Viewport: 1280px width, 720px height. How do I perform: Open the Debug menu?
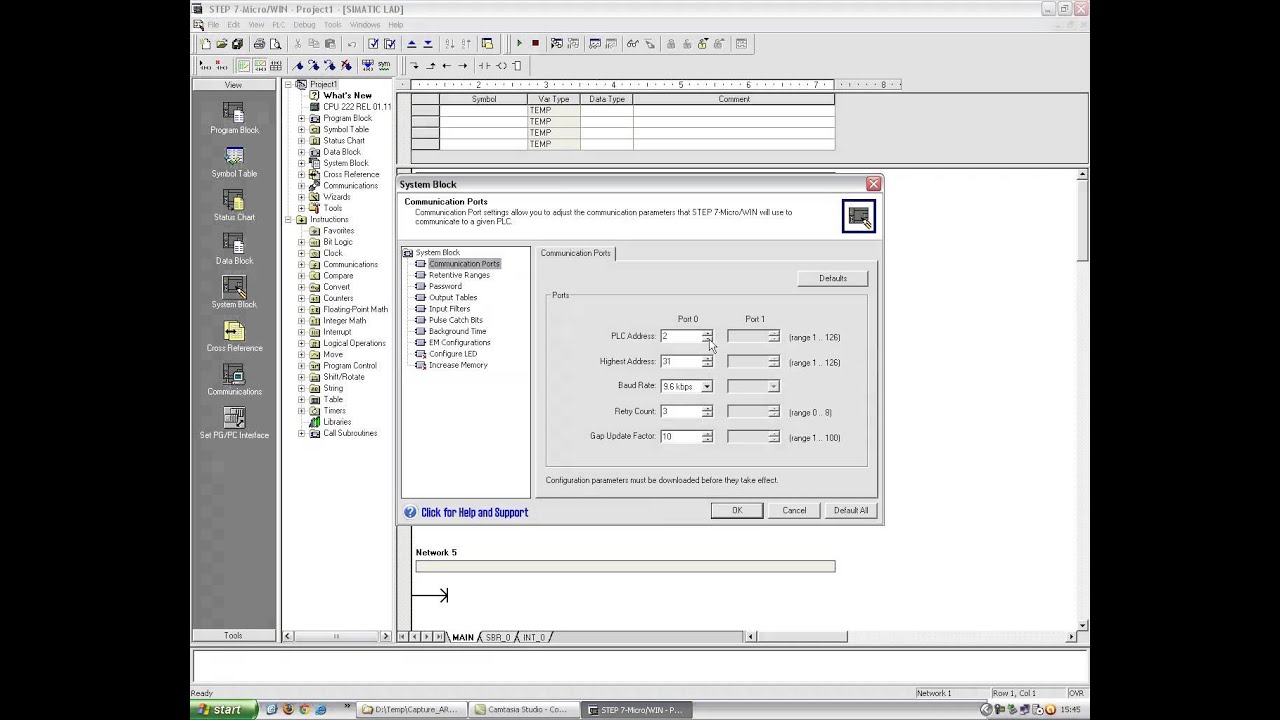(x=304, y=25)
